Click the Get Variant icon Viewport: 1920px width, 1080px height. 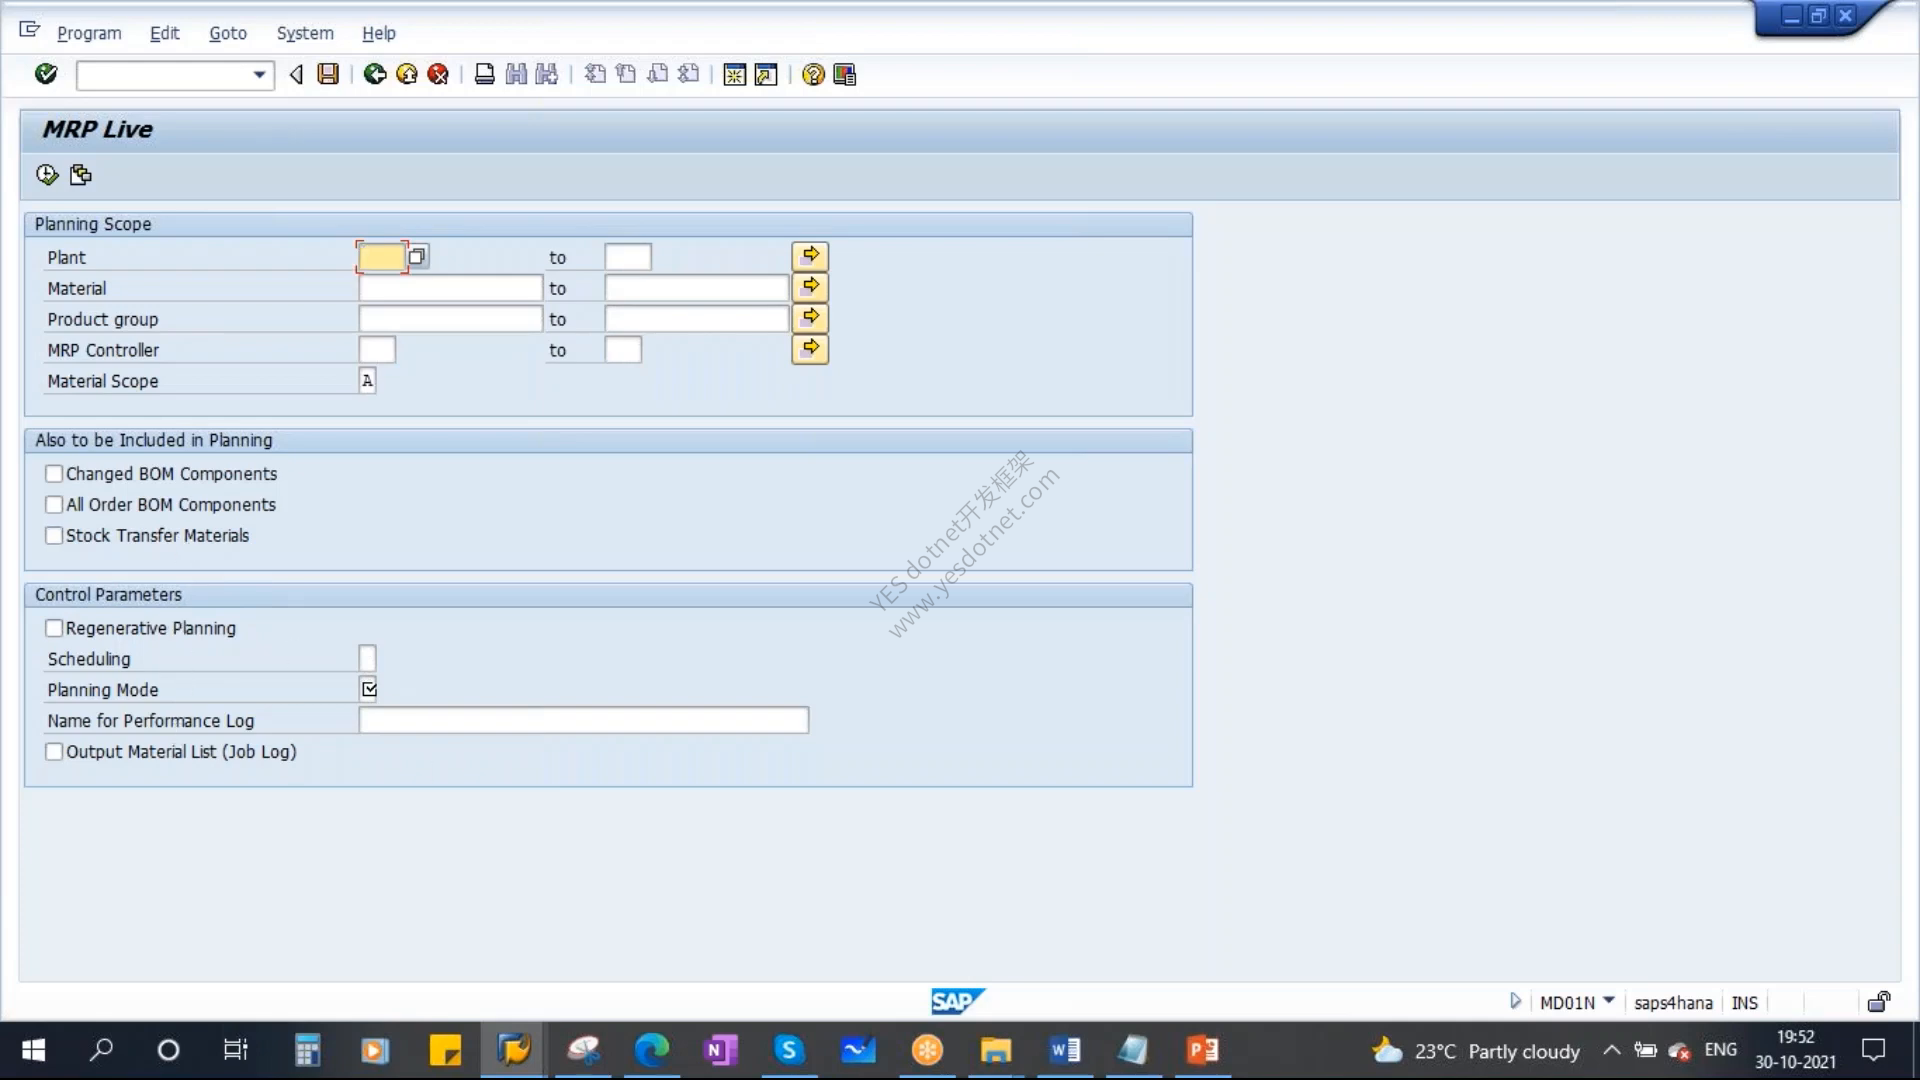81,175
